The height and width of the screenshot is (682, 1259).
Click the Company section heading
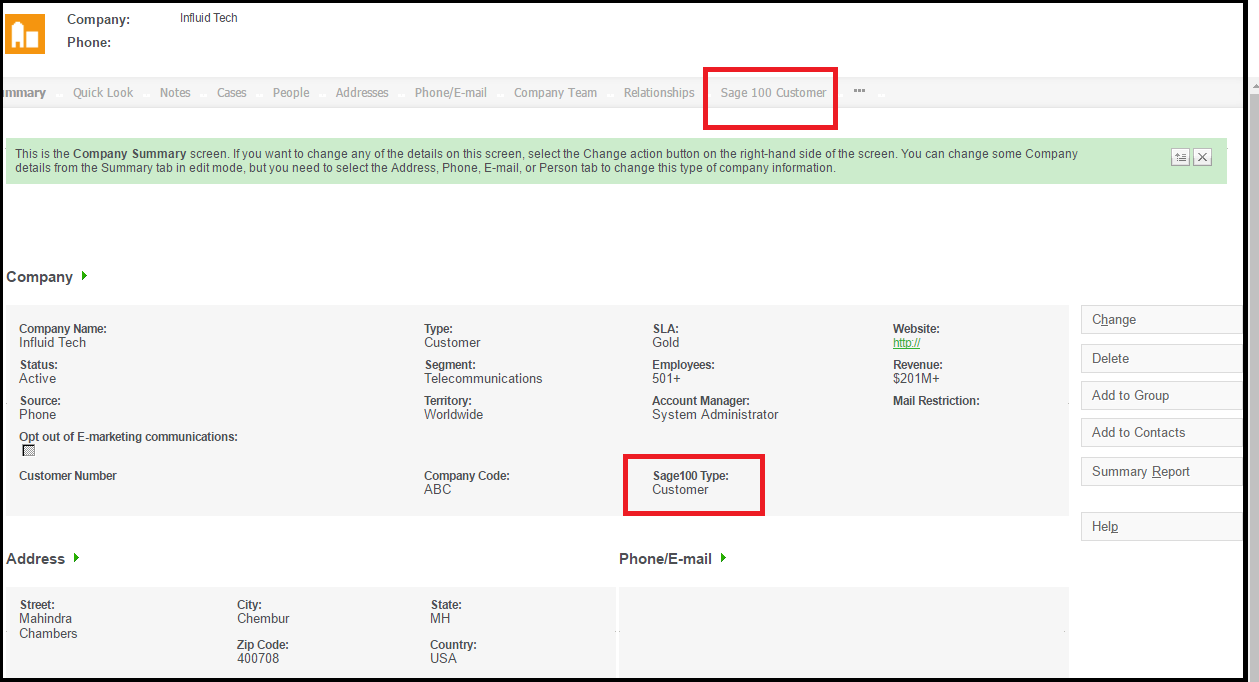39,277
